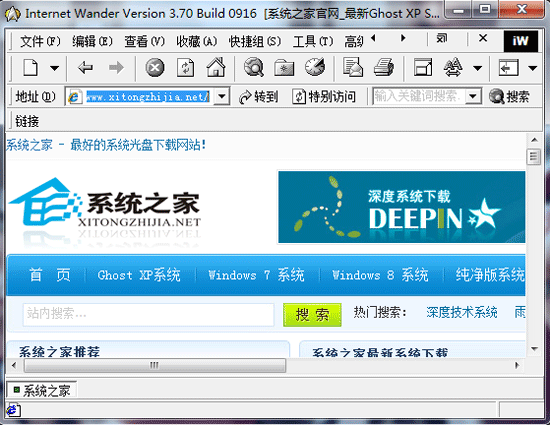
Task: Click the window layout toolbar icon
Action: pos(423,67)
